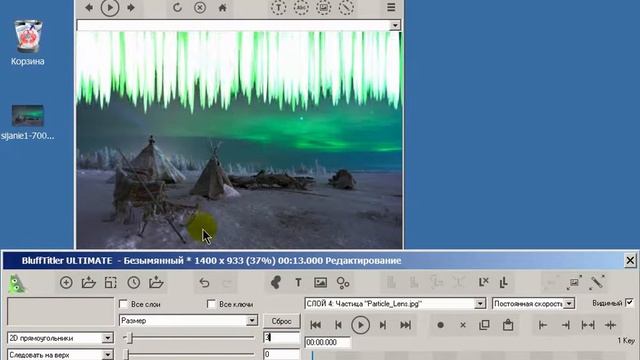The image size is (640, 360).
Task: Jump to the first key
Action: pyautogui.click(x=316, y=325)
